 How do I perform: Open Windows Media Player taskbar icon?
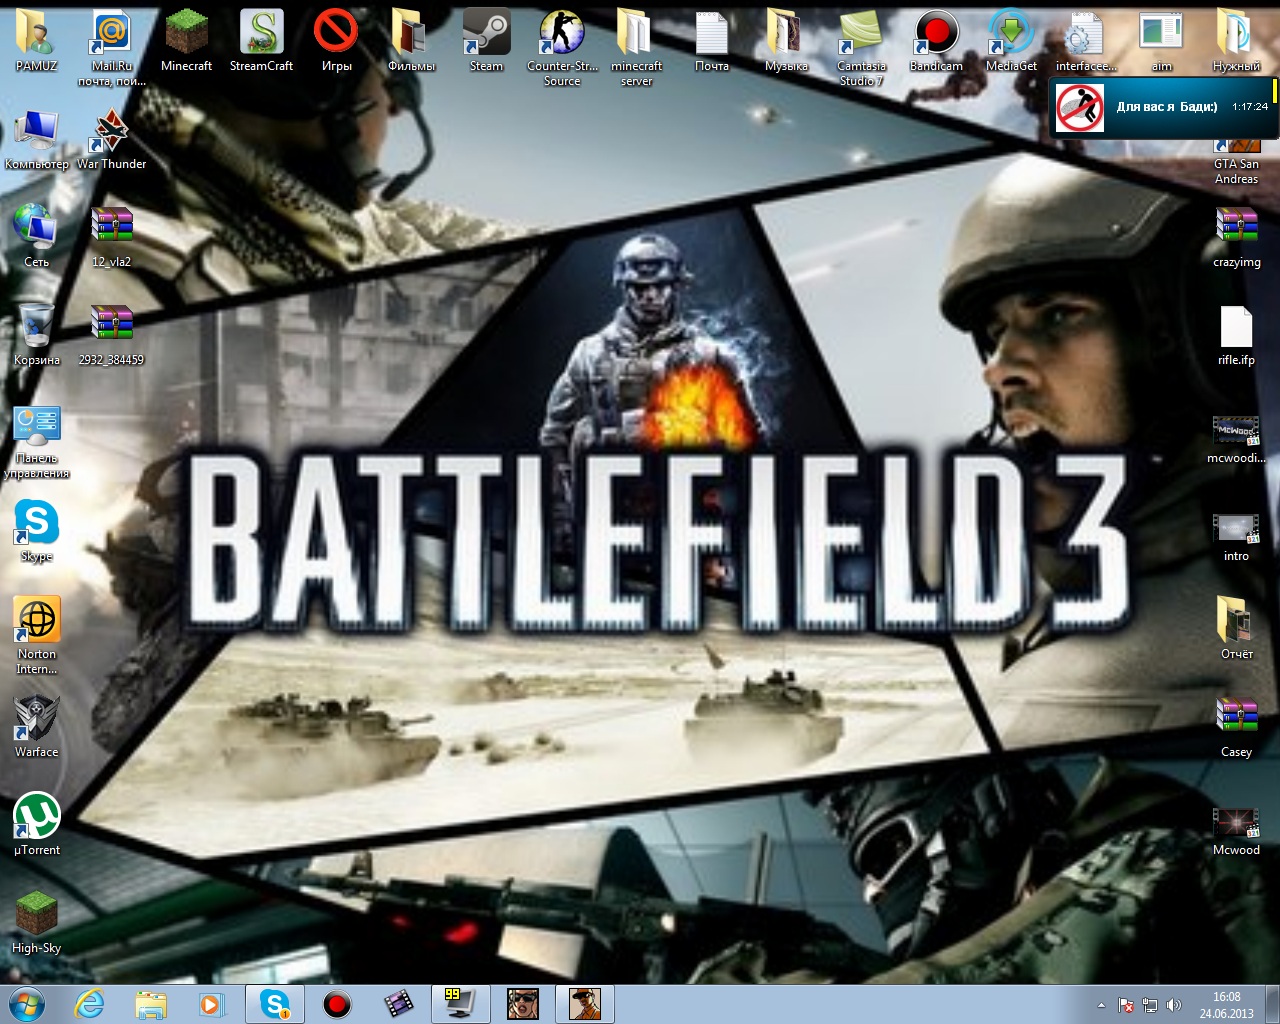[x=212, y=1004]
